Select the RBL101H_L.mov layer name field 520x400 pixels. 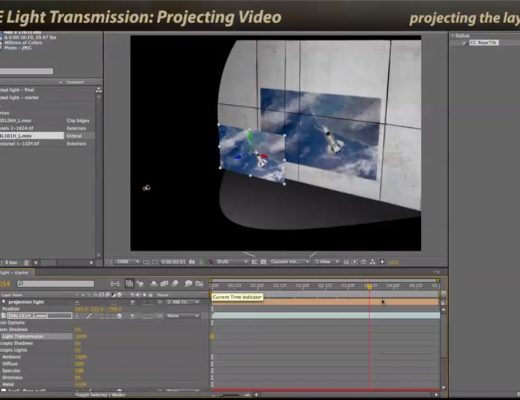point(39,315)
